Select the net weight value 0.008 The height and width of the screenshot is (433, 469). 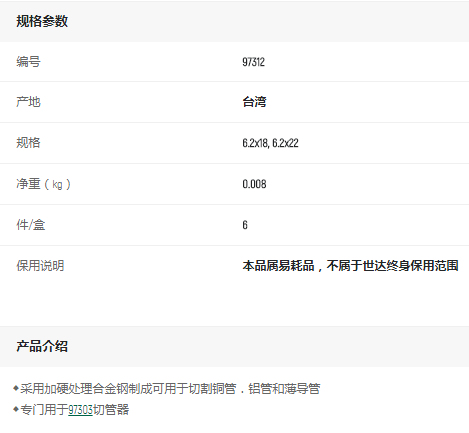(254, 184)
